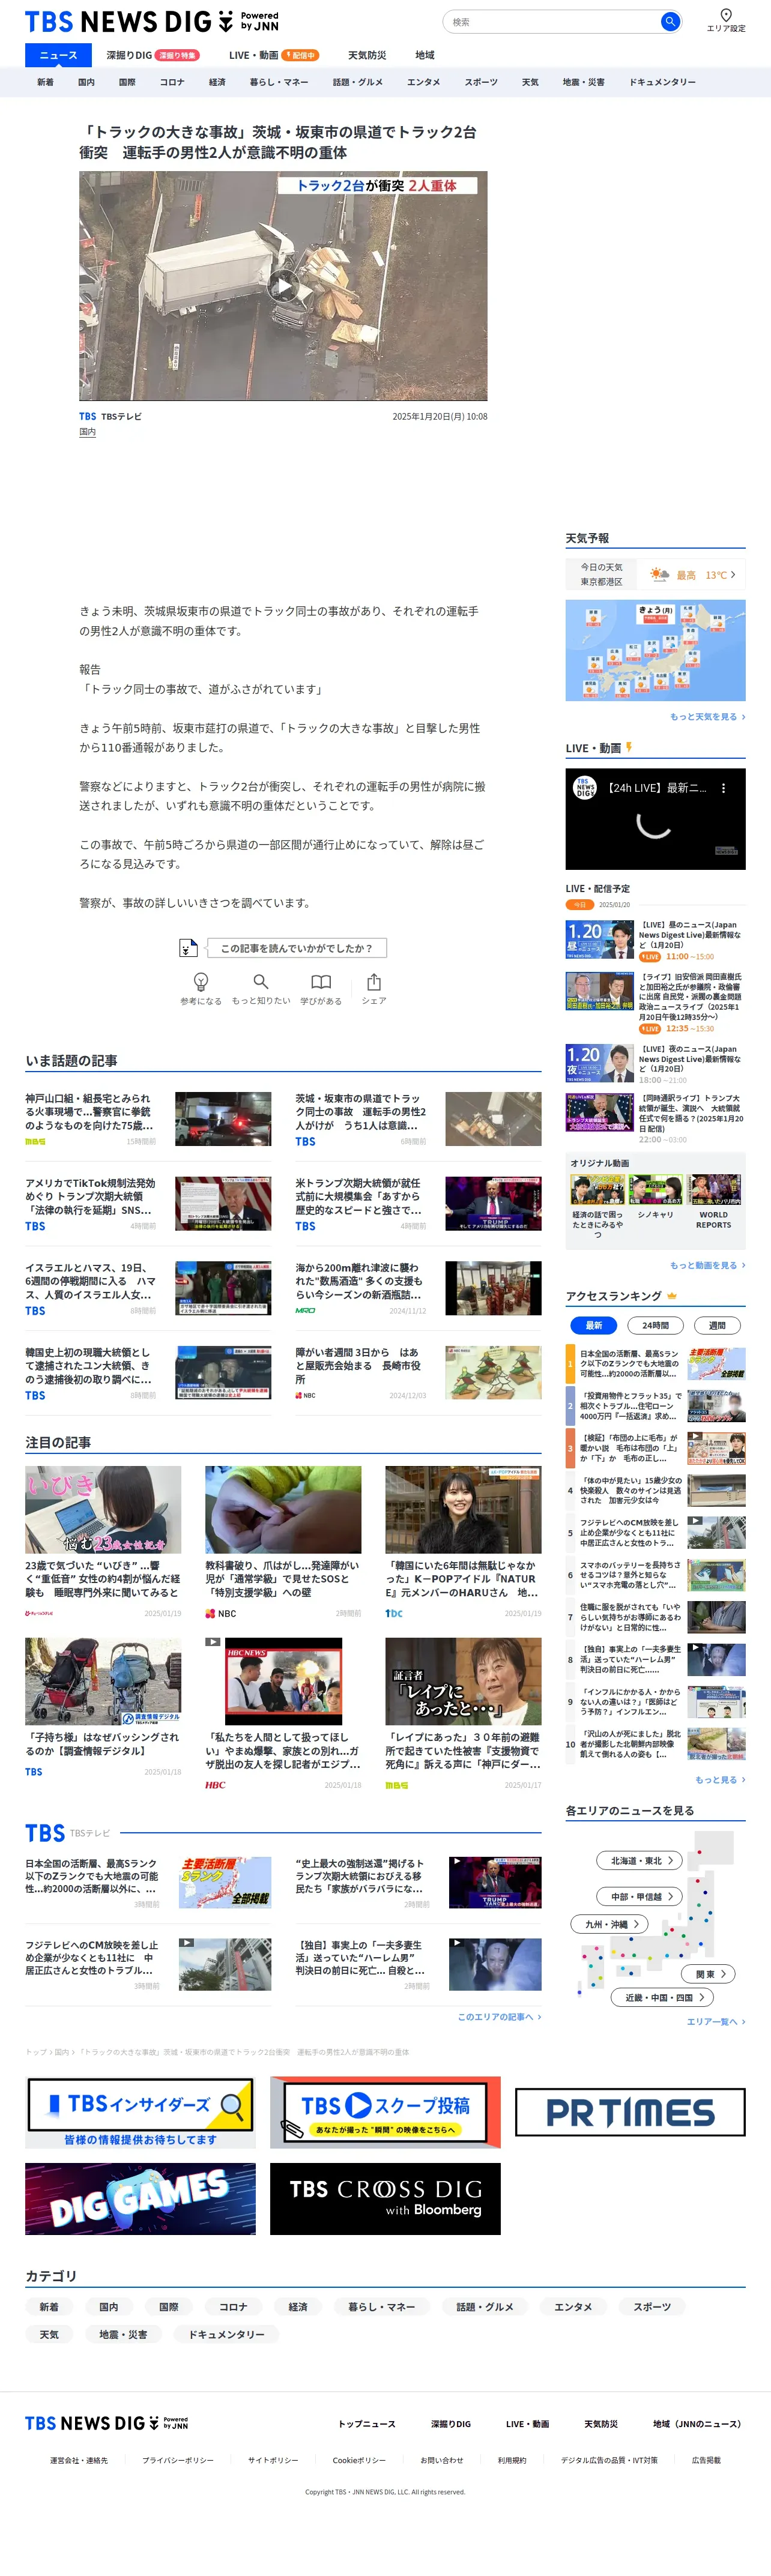
Task: Open the スポーツ sub-navigation item
Action: pos(481,82)
